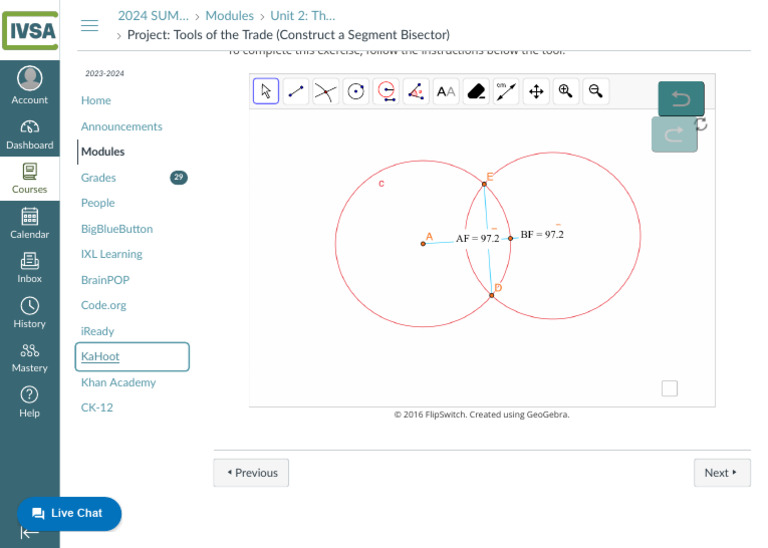
Task: Open BrainPOP link
Action: 105,280
